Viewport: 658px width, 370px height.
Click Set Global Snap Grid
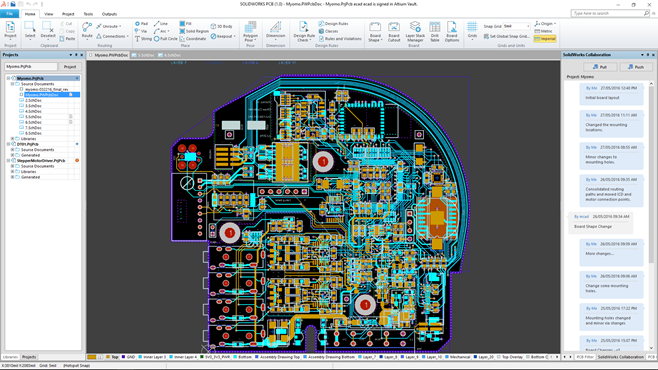(x=507, y=36)
